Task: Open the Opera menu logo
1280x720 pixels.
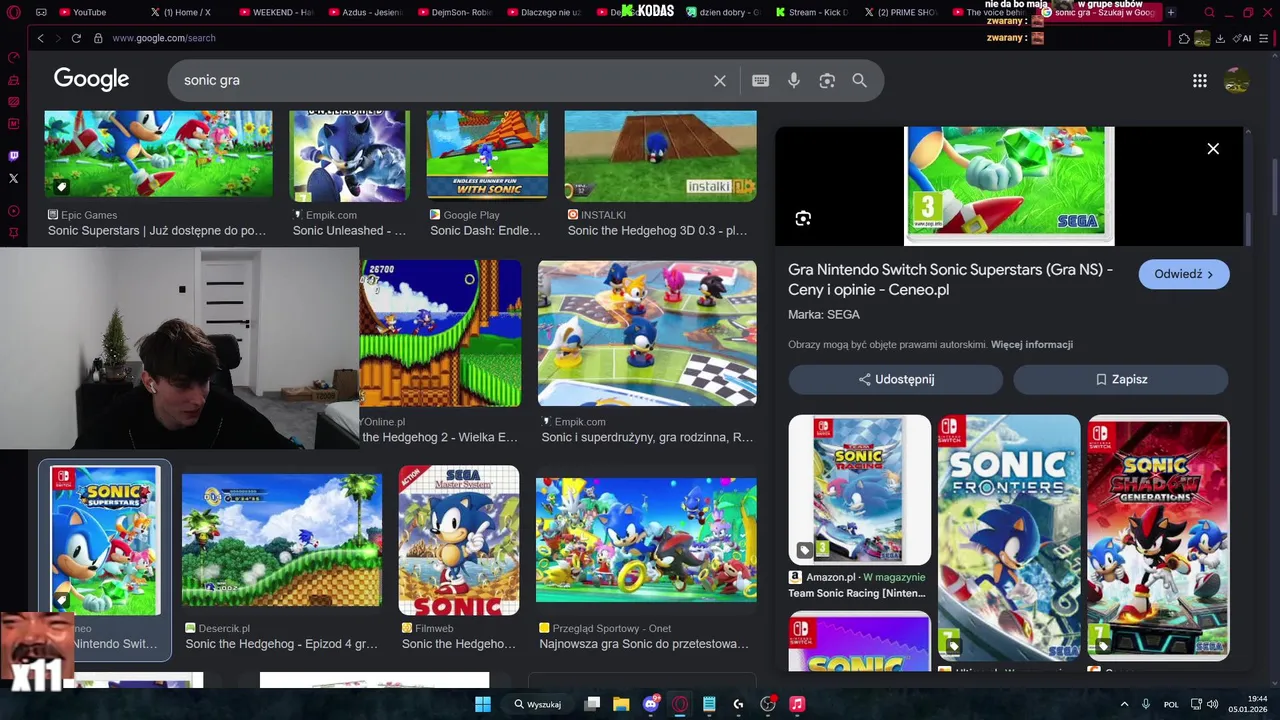Action: (13, 12)
